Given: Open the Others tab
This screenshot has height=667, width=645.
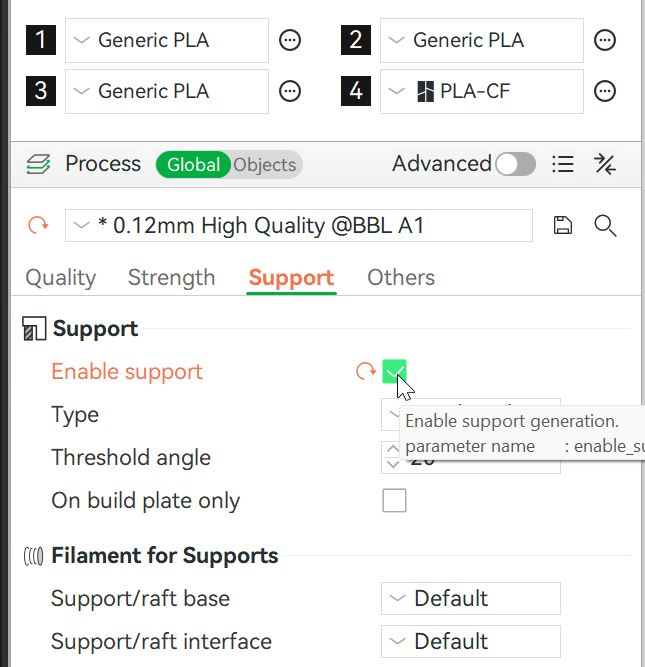Looking at the screenshot, I should click(401, 278).
